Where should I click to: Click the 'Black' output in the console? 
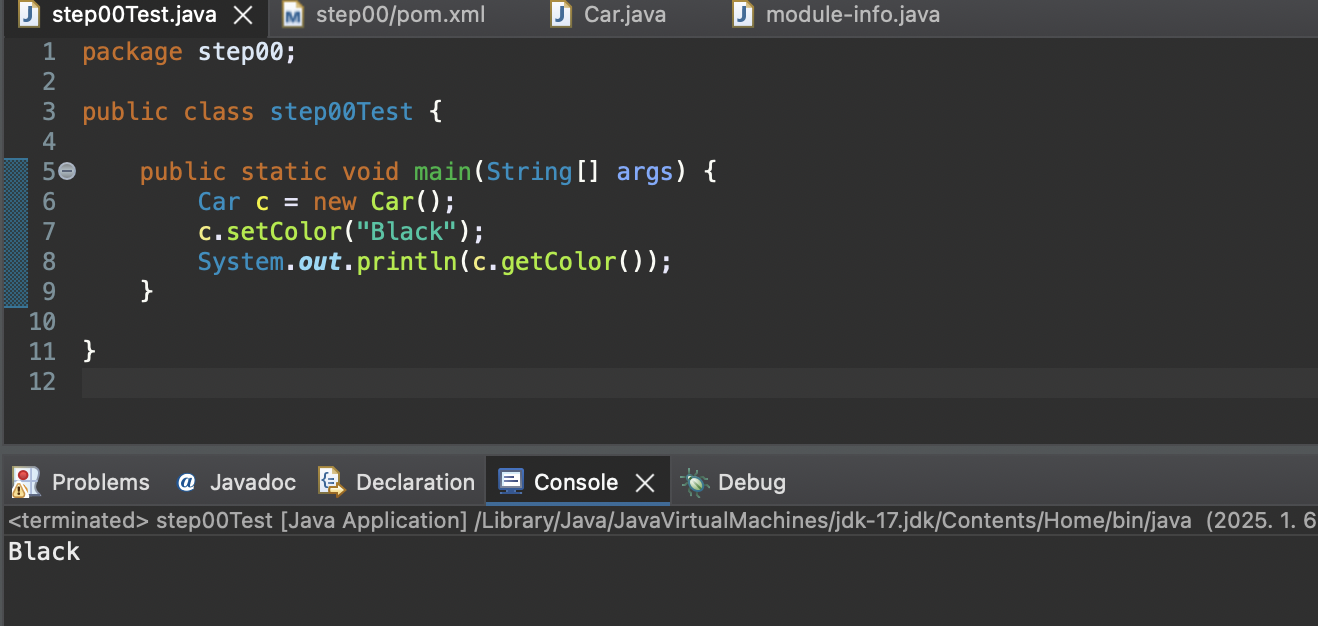44,551
